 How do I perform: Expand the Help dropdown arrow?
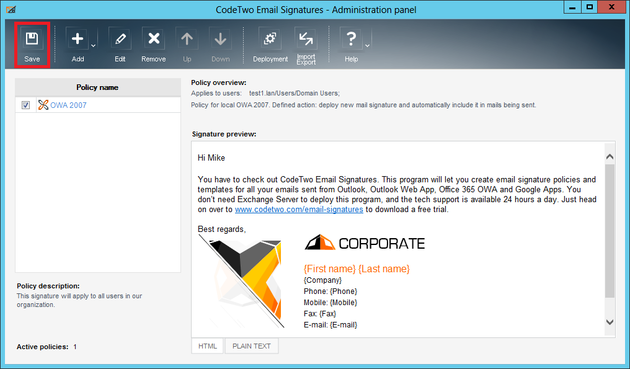click(x=367, y=46)
